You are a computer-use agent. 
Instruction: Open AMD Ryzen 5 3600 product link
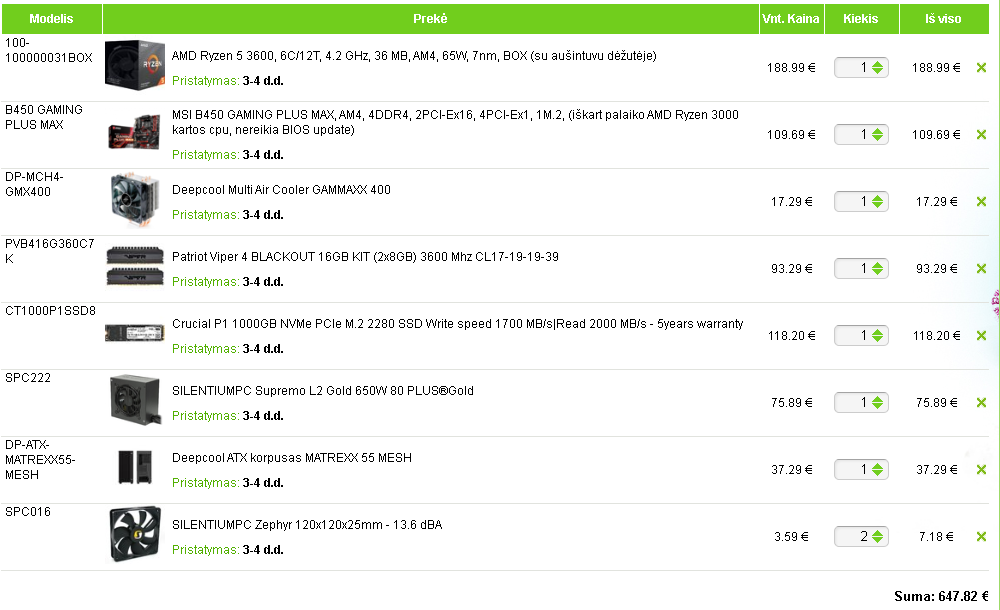pos(414,56)
